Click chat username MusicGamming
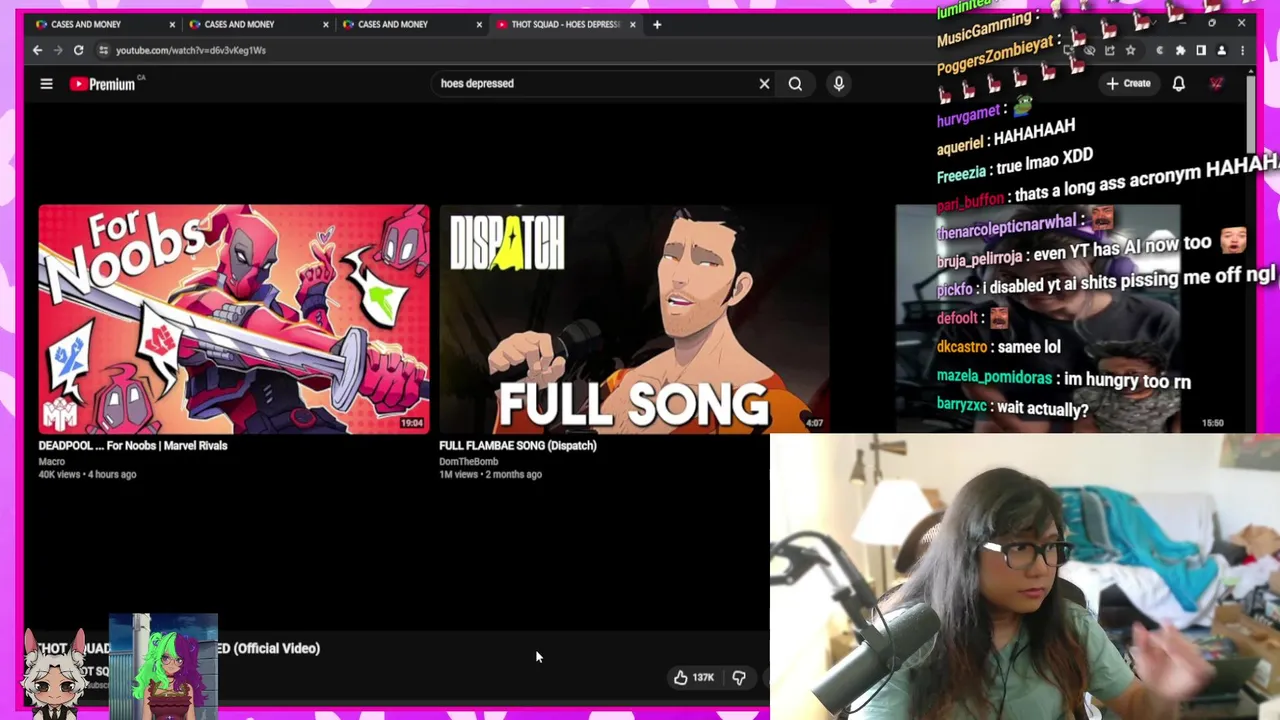1280x720 pixels. (983, 31)
